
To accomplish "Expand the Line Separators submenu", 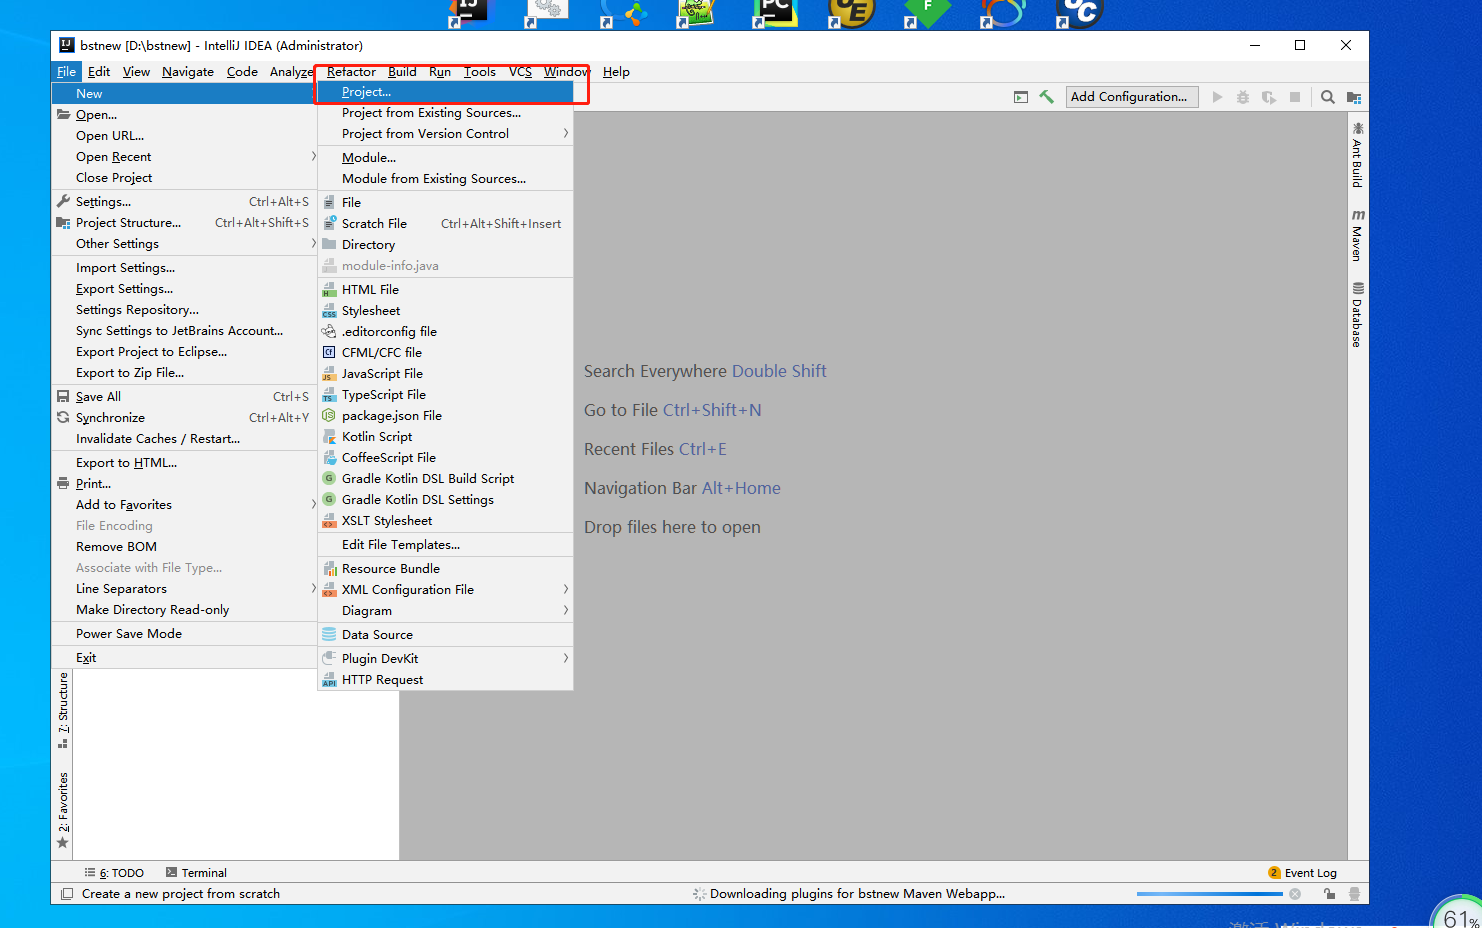I will pyautogui.click(x=184, y=589).
